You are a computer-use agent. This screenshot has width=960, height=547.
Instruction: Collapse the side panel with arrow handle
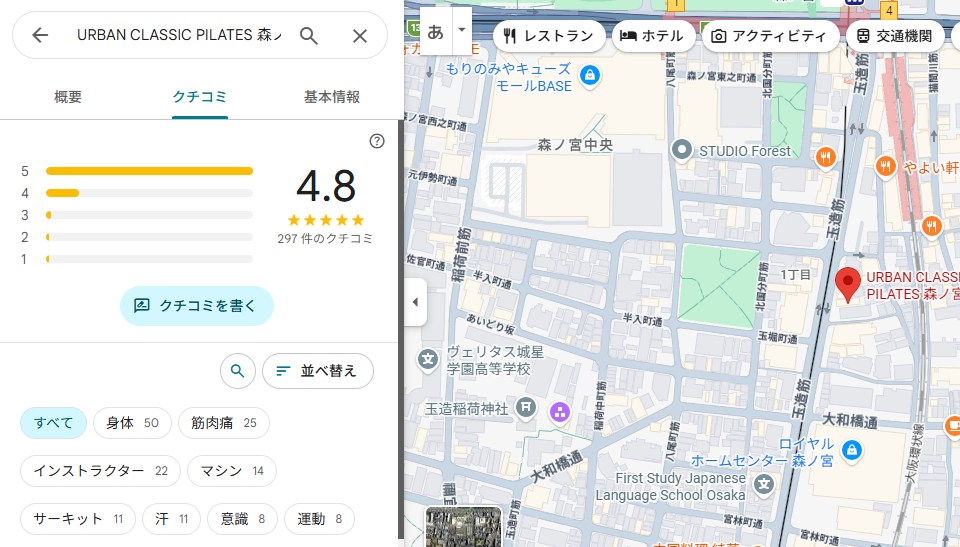point(415,302)
